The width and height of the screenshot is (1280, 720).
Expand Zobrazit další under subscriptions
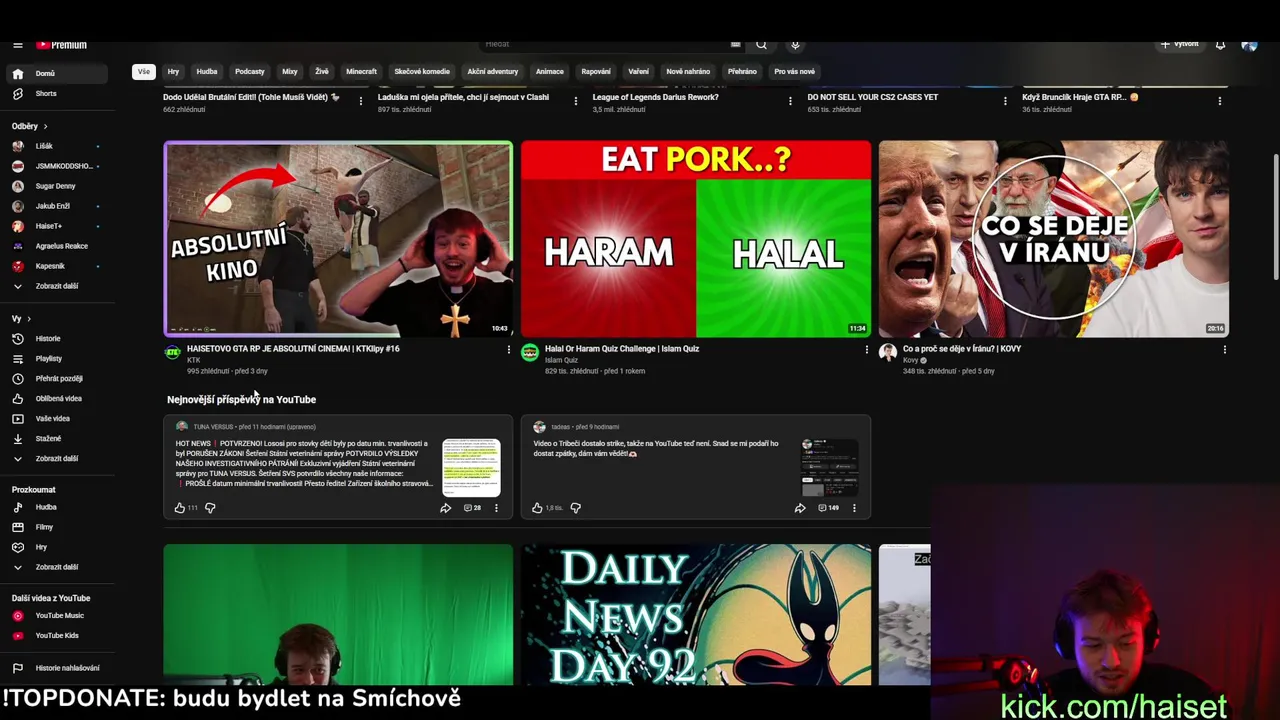click(x=56, y=286)
